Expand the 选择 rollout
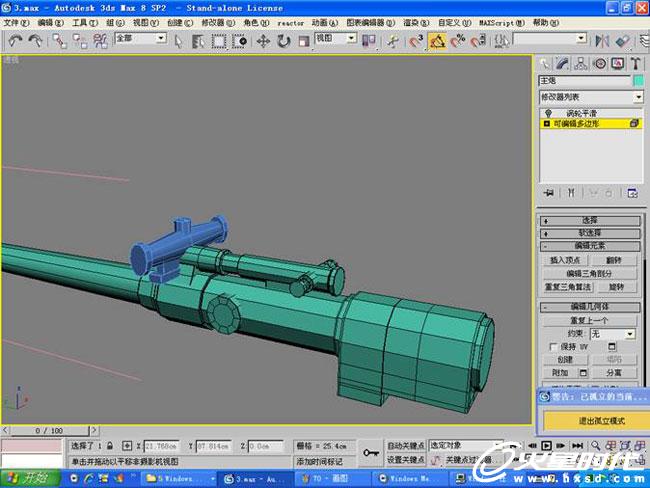The width and height of the screenshot is (650, 488). [x=590, y=221]
